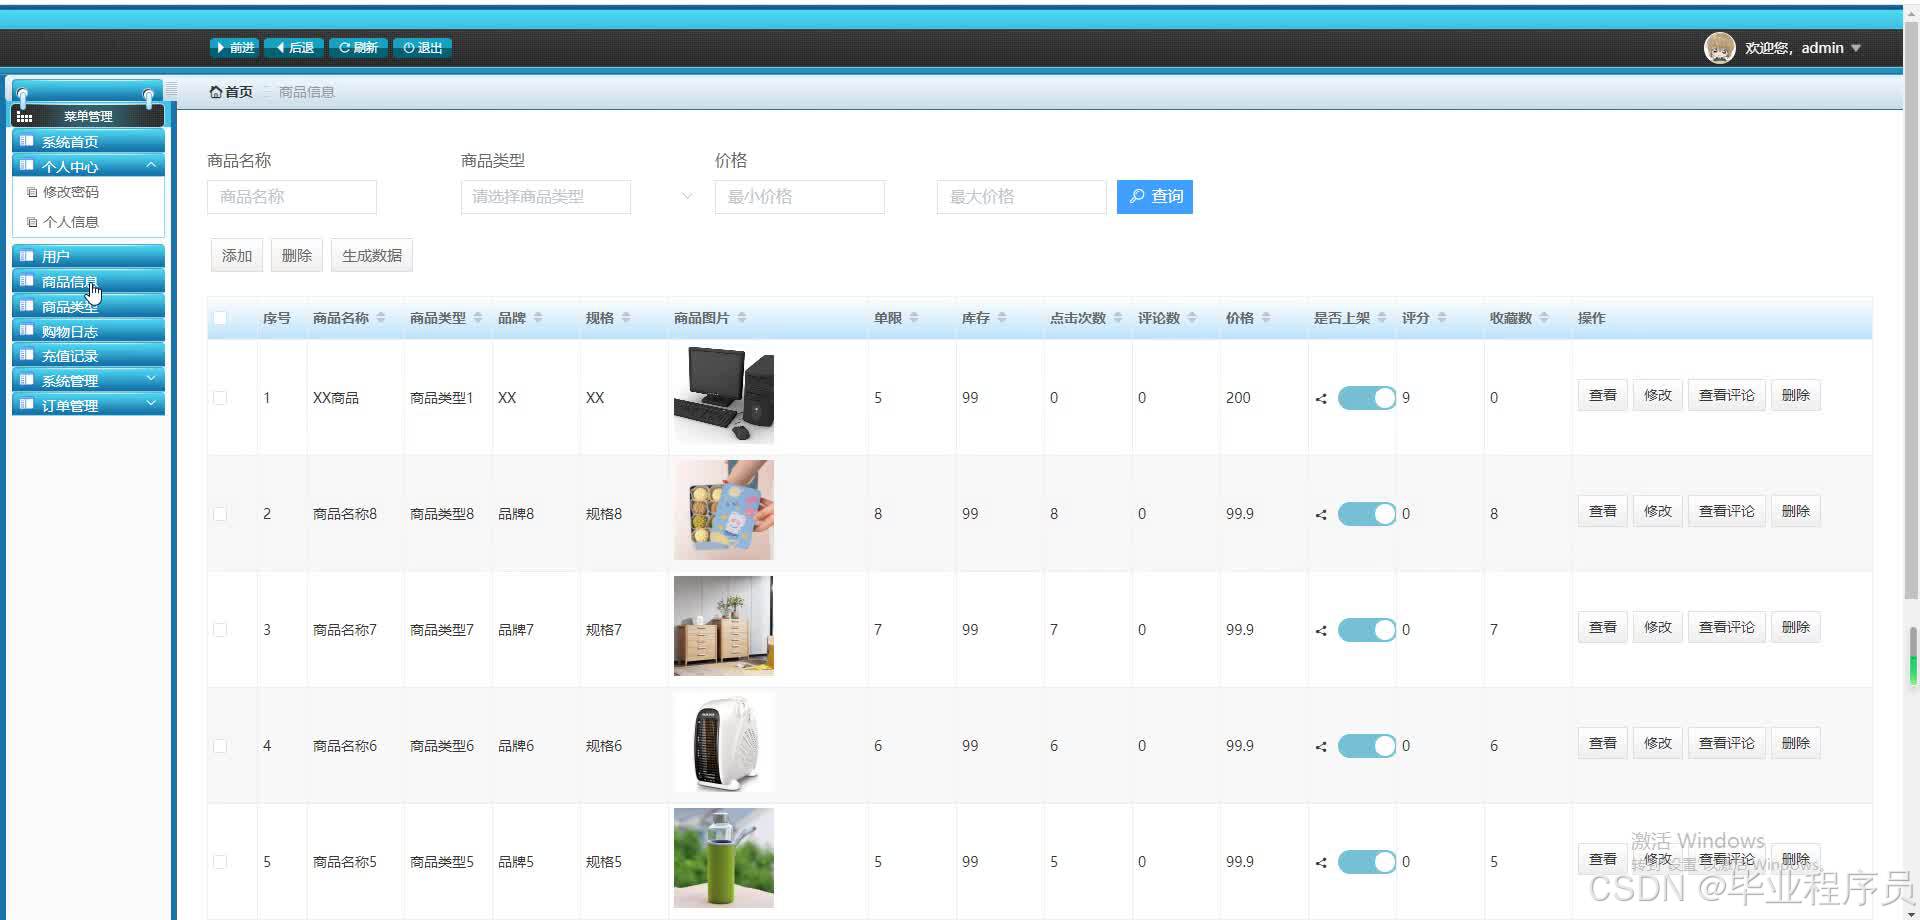Open the computer product image thumbnail

724,394
